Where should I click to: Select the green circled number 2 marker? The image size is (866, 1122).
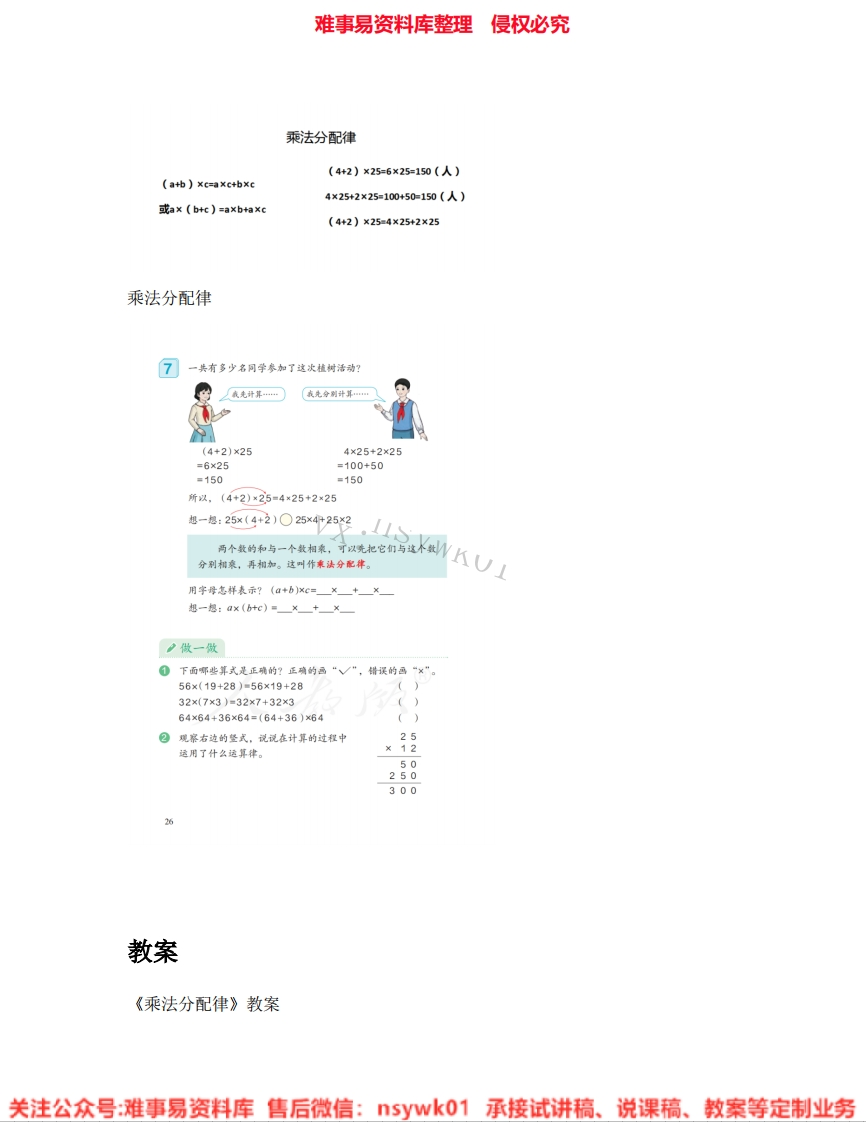pos(164,737)
